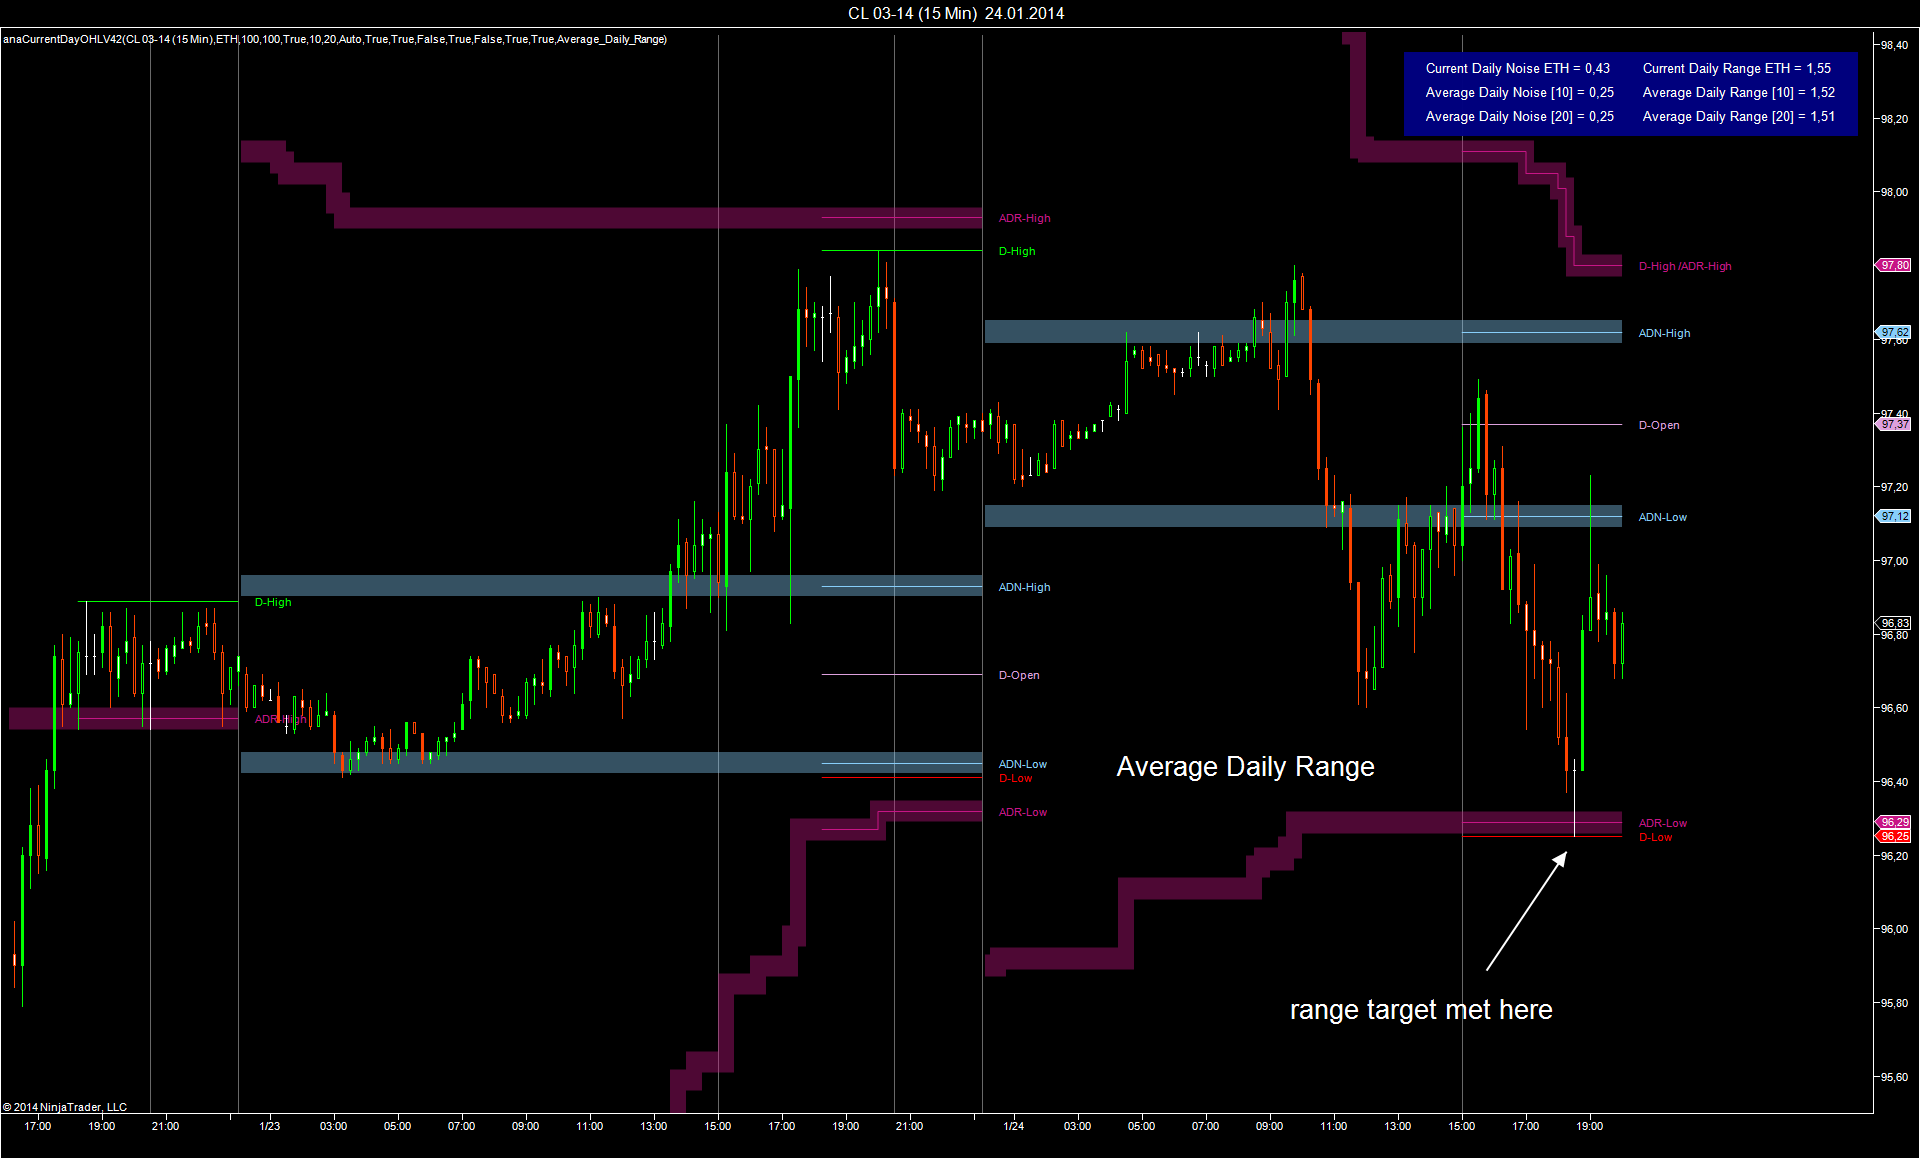Click the D-Open label for 1/23 session
This screenshot has width=1920, height=1159.
1019,675
